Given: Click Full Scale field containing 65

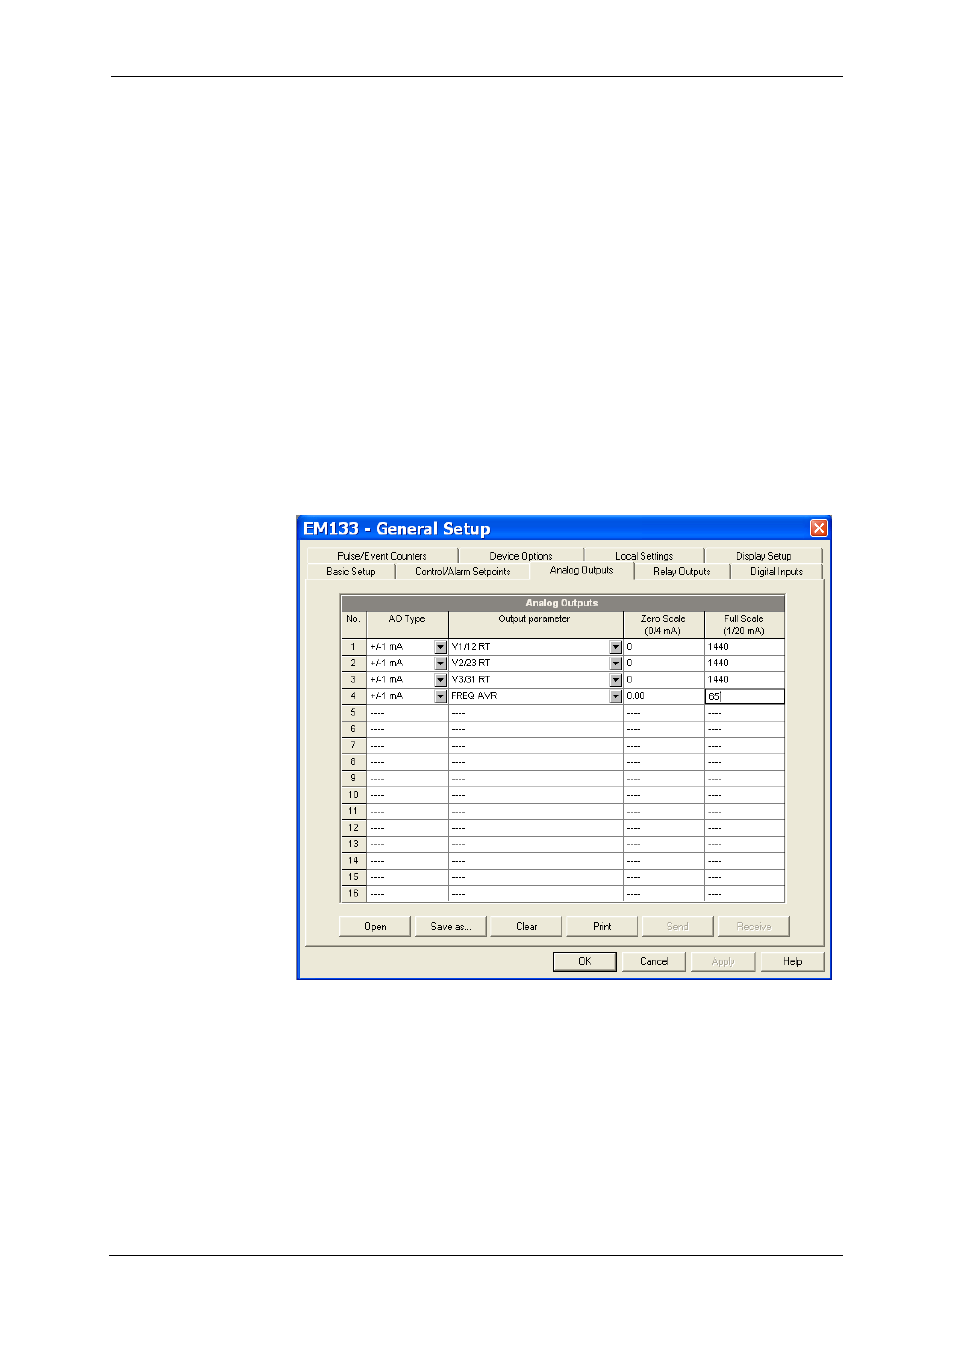Looking at the screenshot, I should point(745,696).
